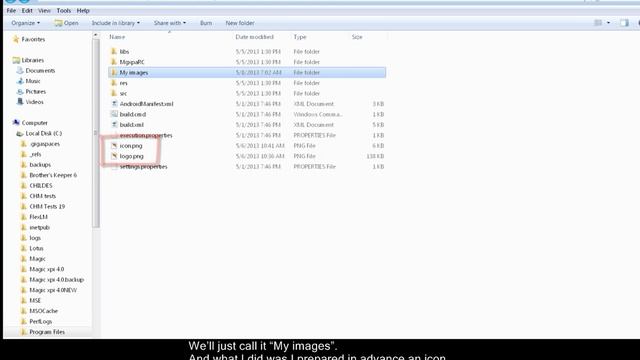Image resolution: width=640 pixels, height=360 pixels.
Task: Open the Documents library
Action: point(40,71)
